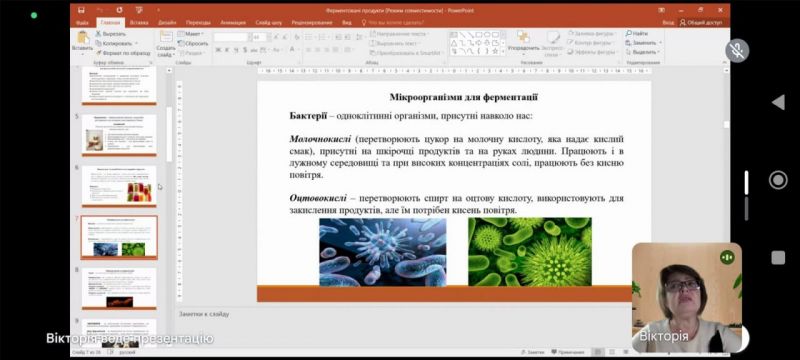Click Сбросить (Reset) in the slides group

(x=192, y=43)
